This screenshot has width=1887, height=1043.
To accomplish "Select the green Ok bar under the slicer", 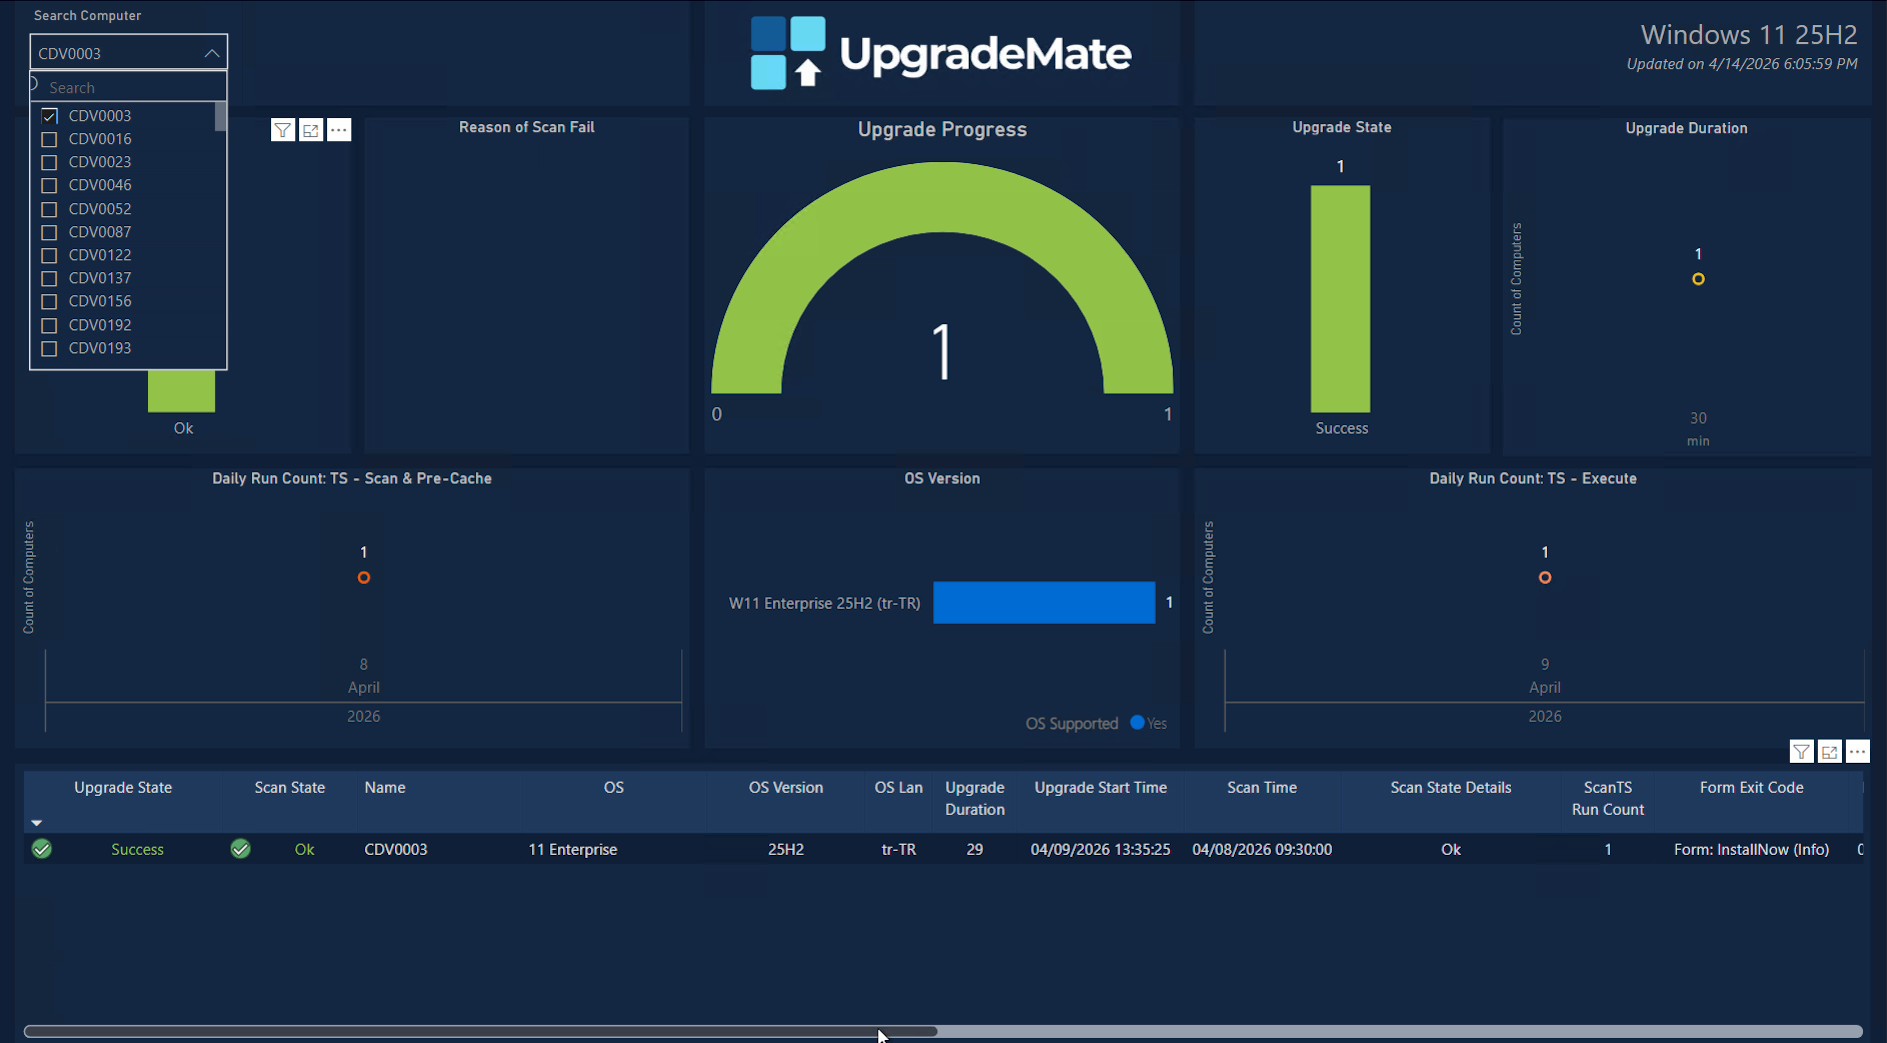I will click(x=181, y=391).
